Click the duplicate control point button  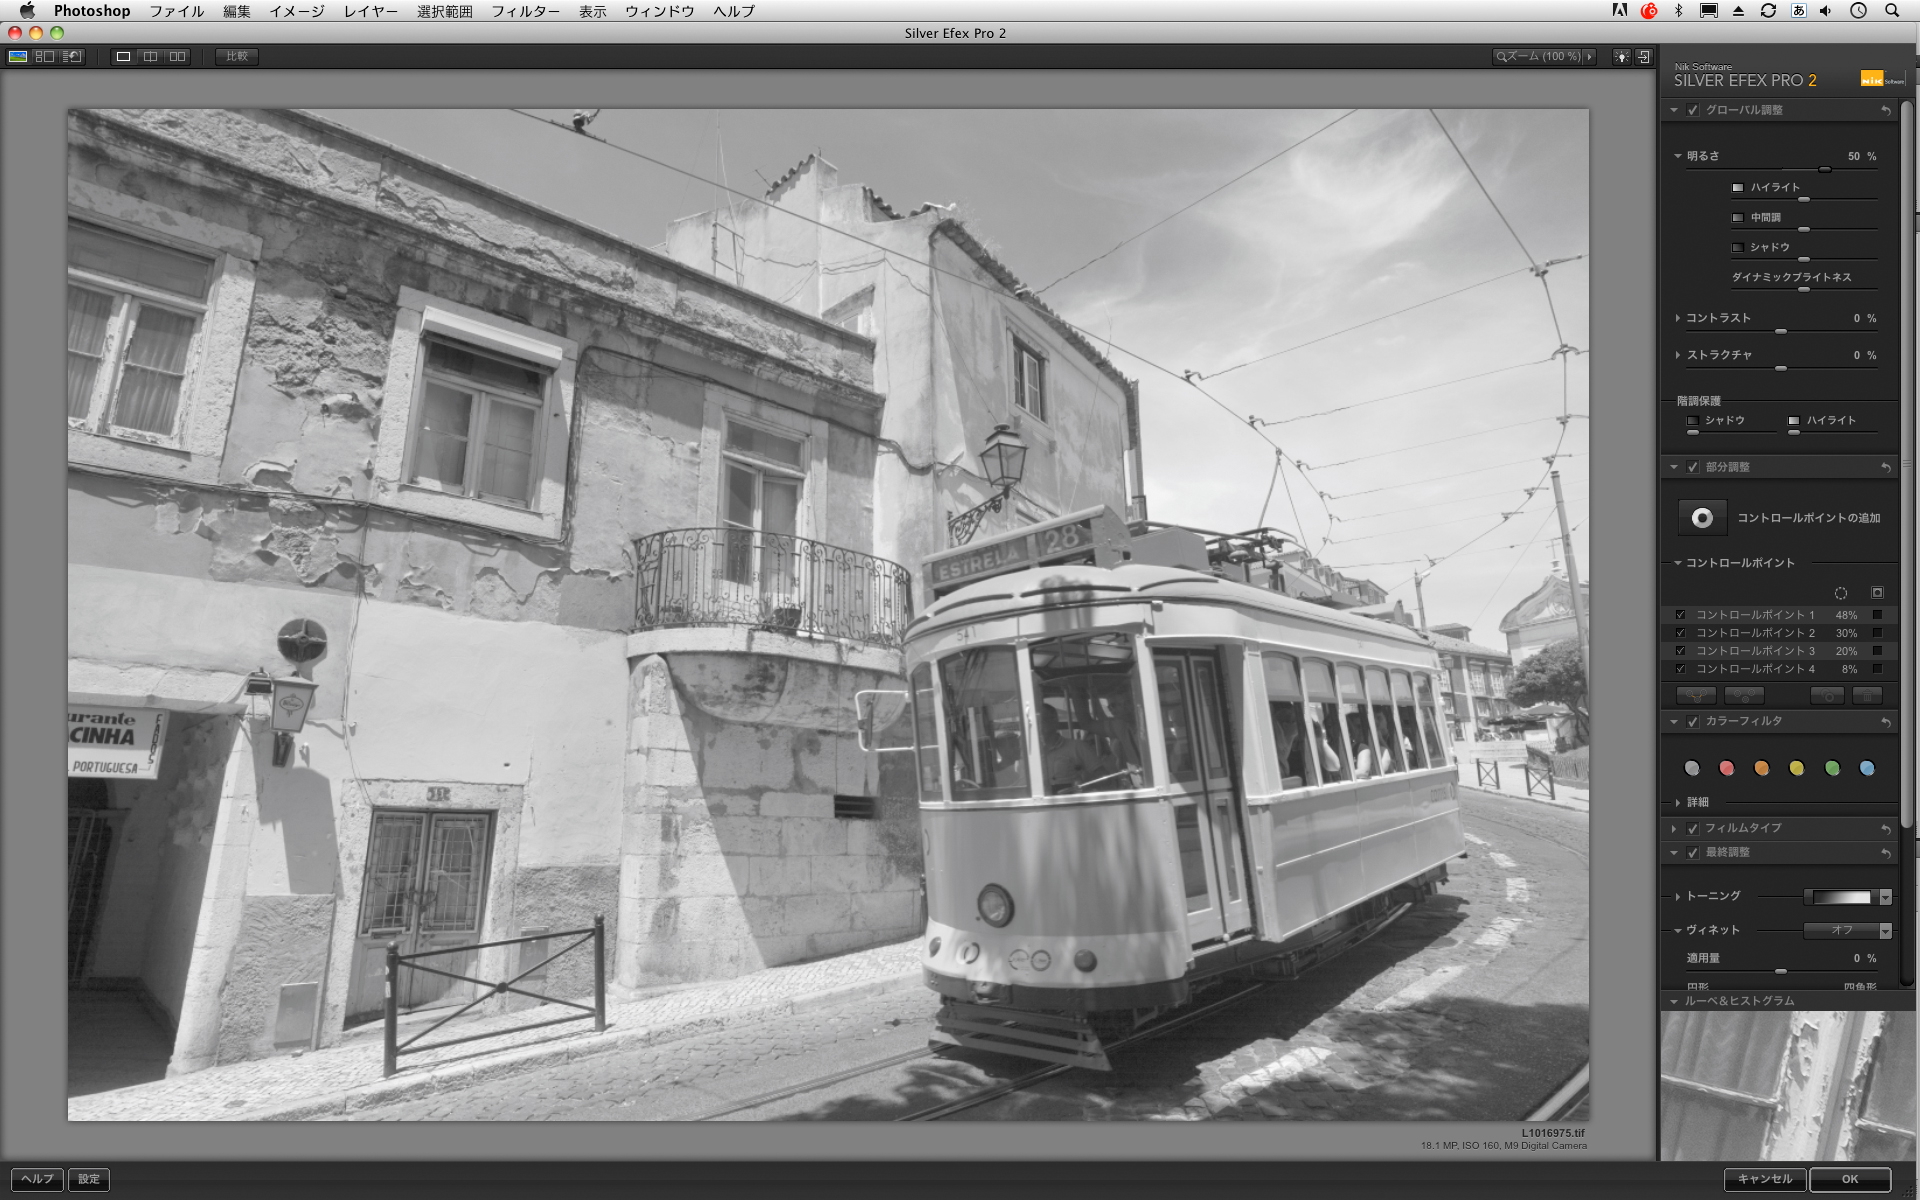1828,696
